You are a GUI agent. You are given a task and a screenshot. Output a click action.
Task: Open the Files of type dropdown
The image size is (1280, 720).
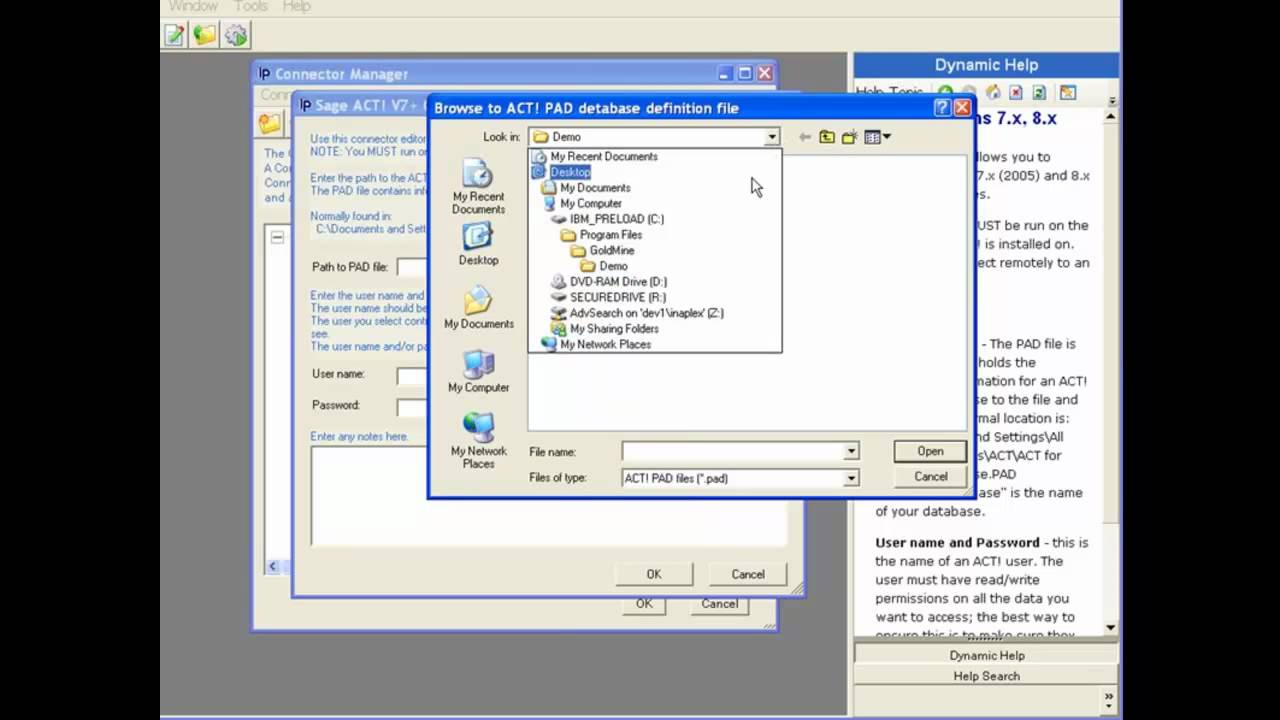(851, 478)
